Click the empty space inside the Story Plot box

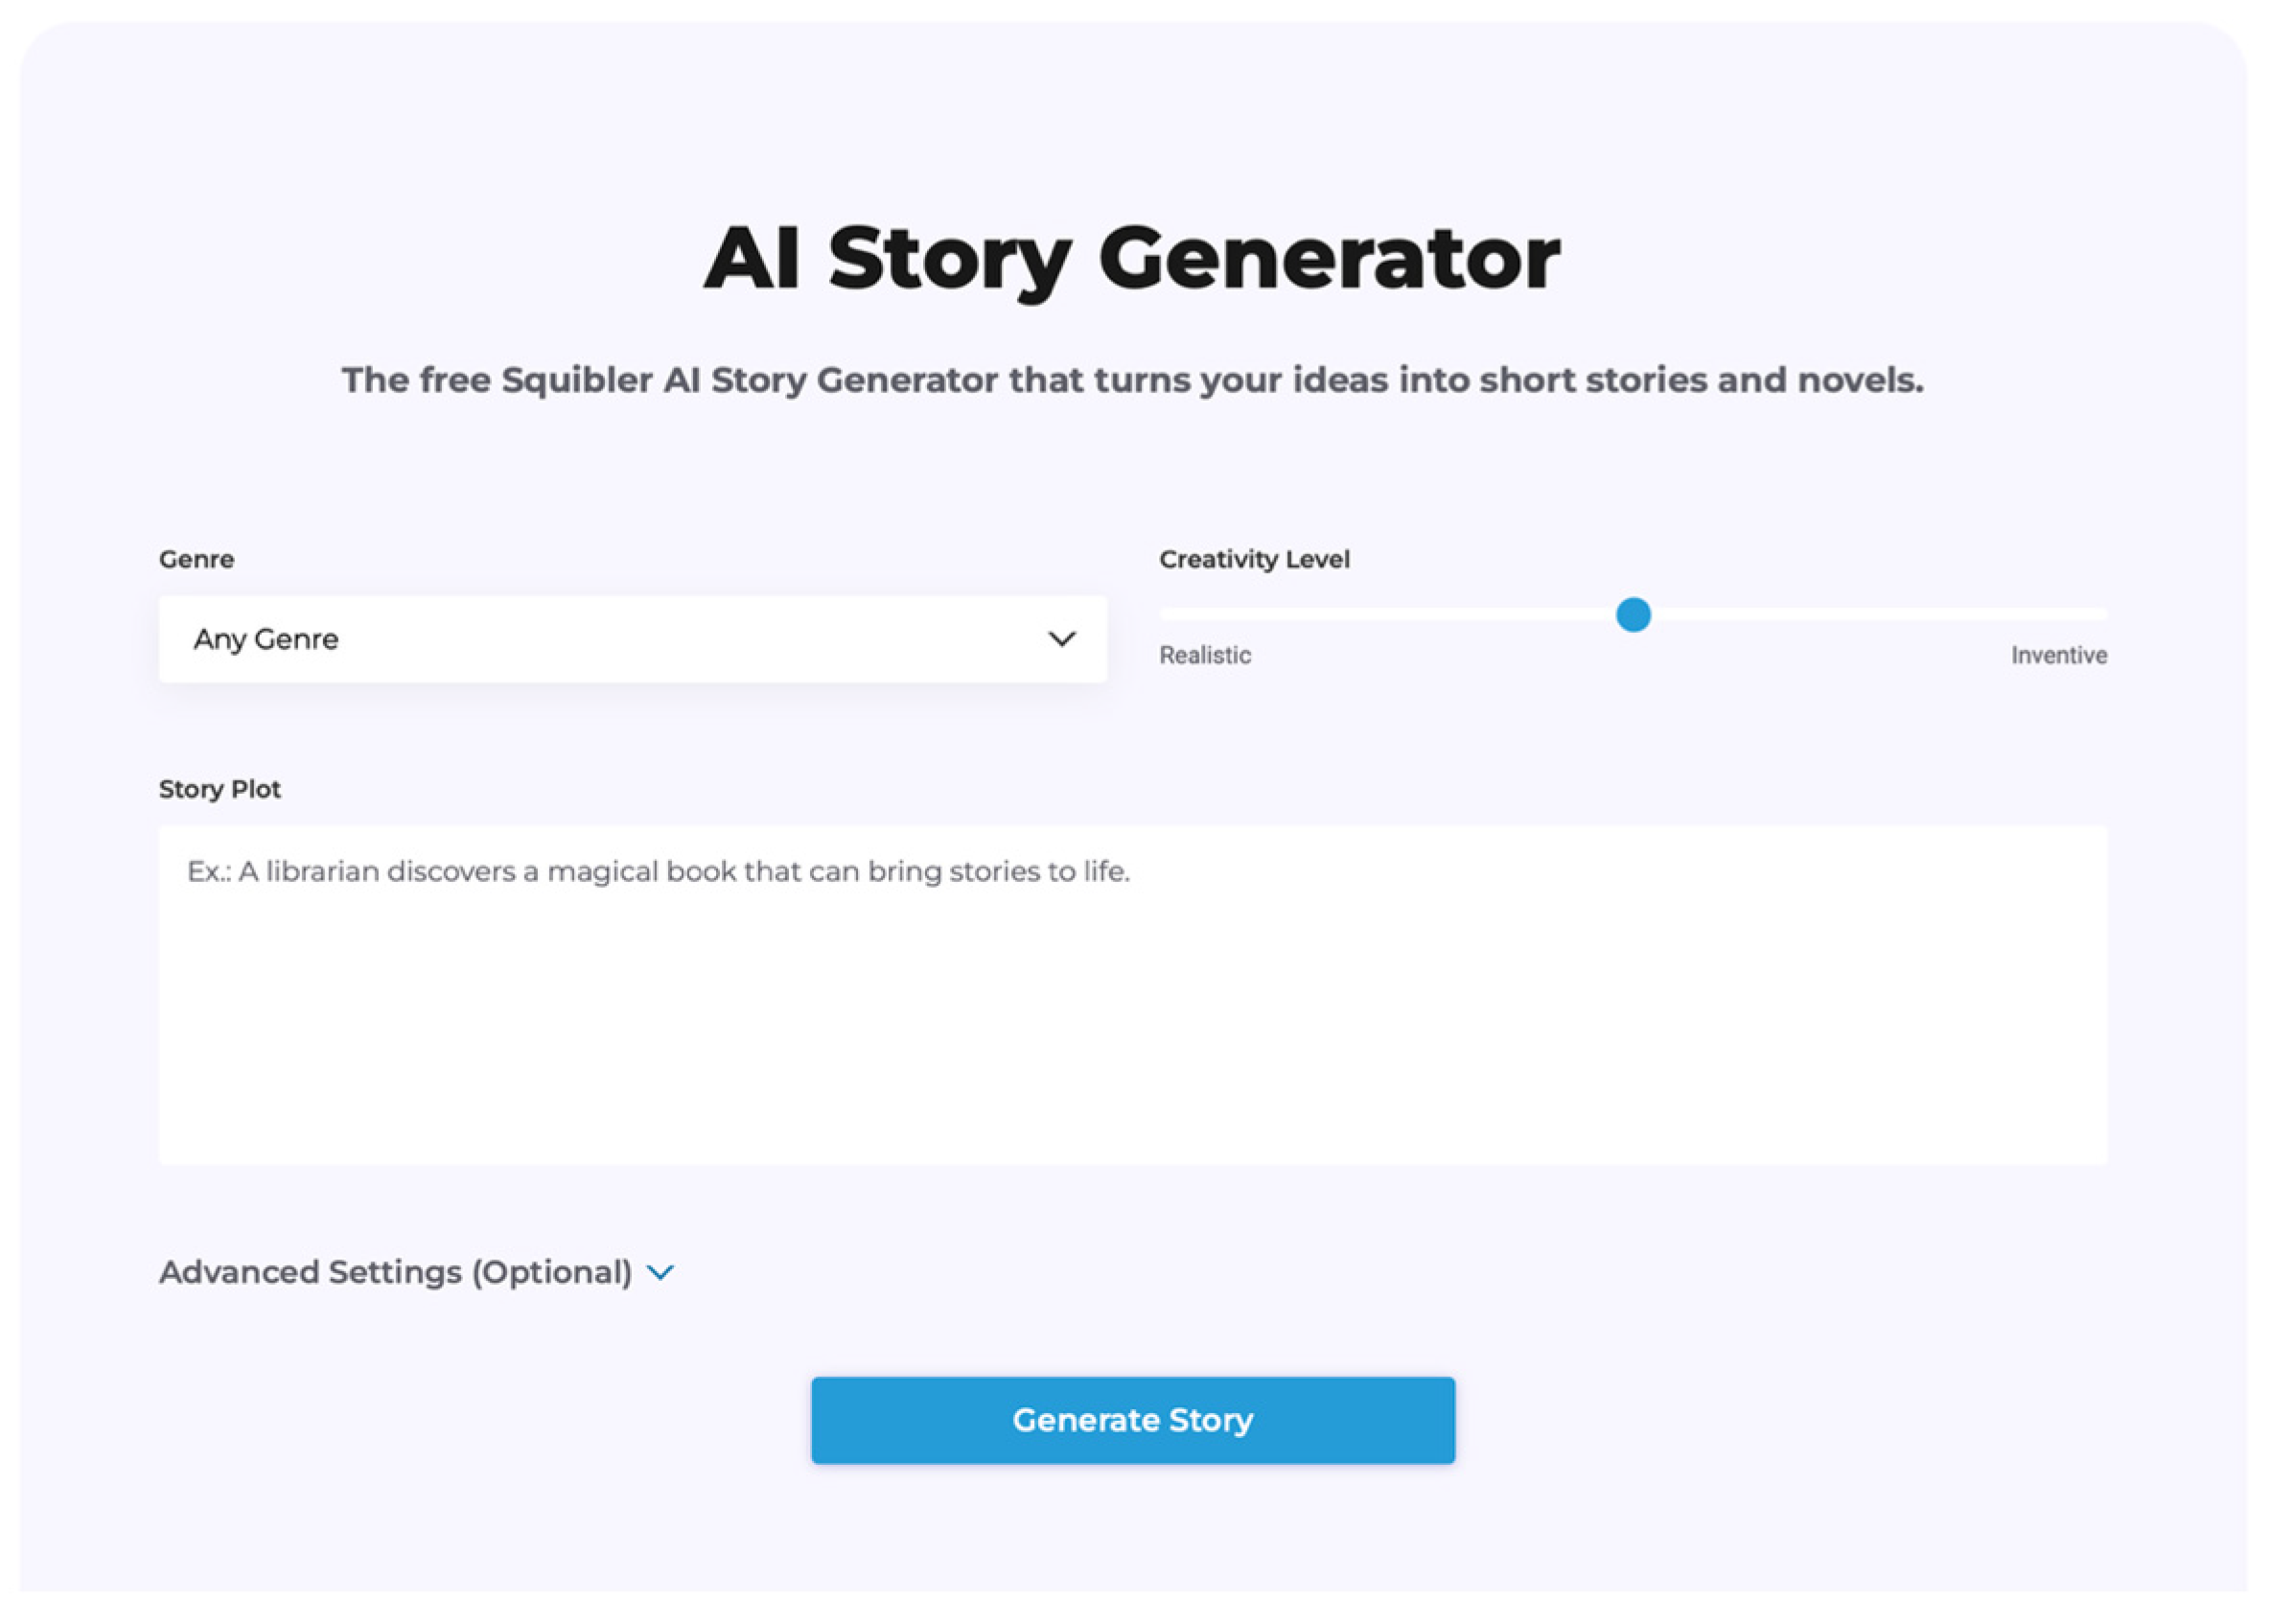pos(1132,1030)
